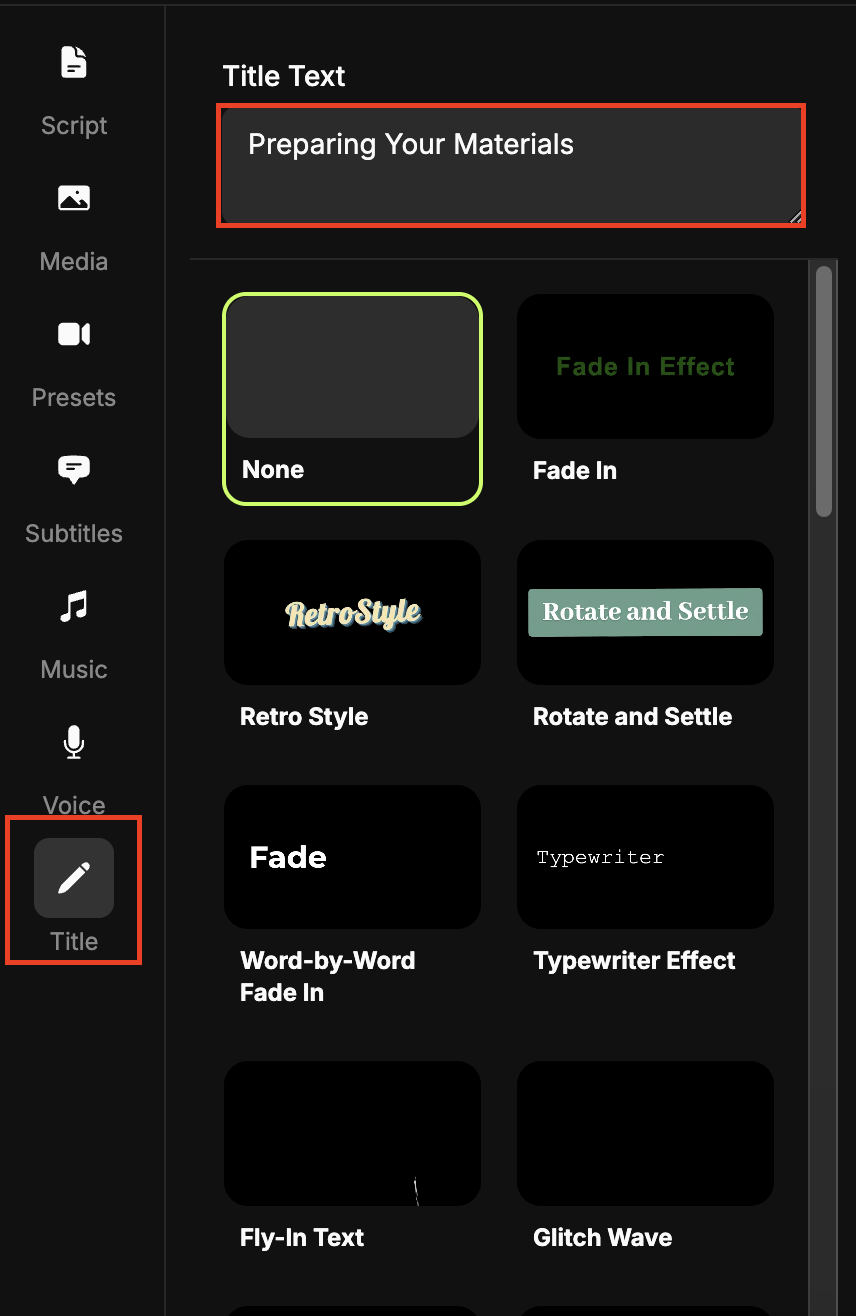Choose the Word-by-Word Fade preview thumbnail
Image resolution: width=856 pixels, height=1316 pixels.
(x=352, y=857)
